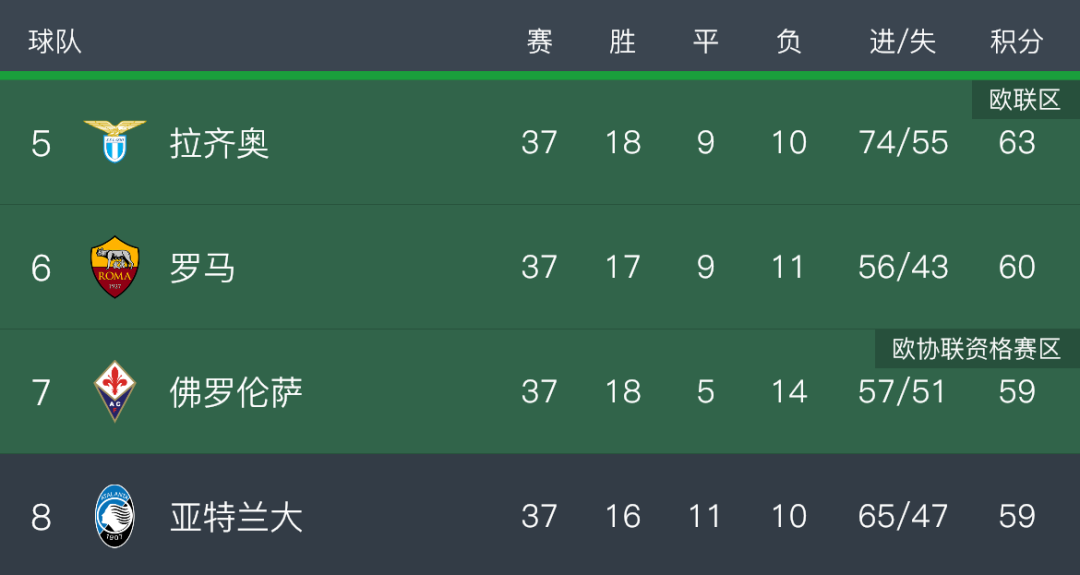Tap the 欧联区 zone label
Screen dimensions: 1080x575
click(1026, 100)
